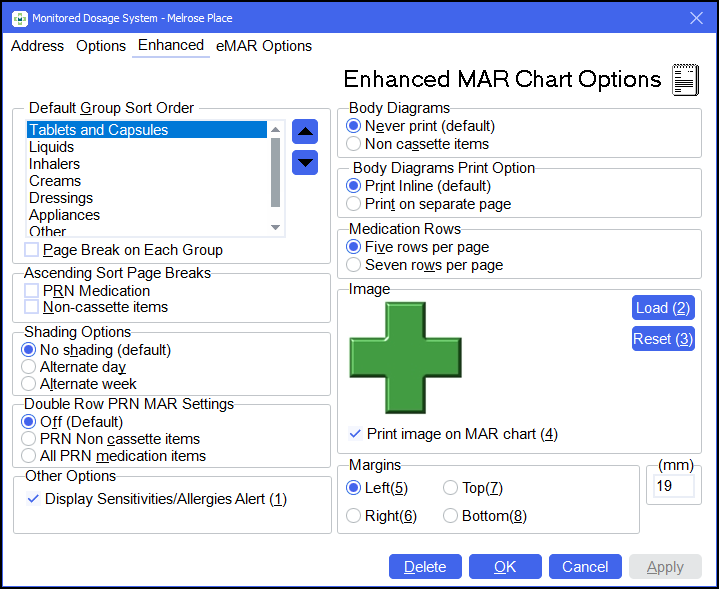Enable Page Break on Each Group
Viewport: 719px width, 589px height.
tap(33, 250)
